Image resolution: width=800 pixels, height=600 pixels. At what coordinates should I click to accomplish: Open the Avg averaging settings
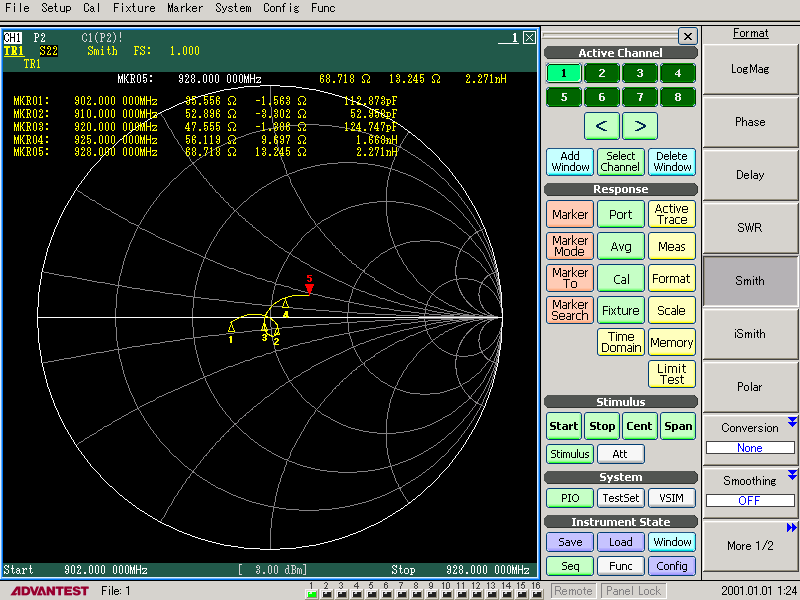[x=621, y=246]
